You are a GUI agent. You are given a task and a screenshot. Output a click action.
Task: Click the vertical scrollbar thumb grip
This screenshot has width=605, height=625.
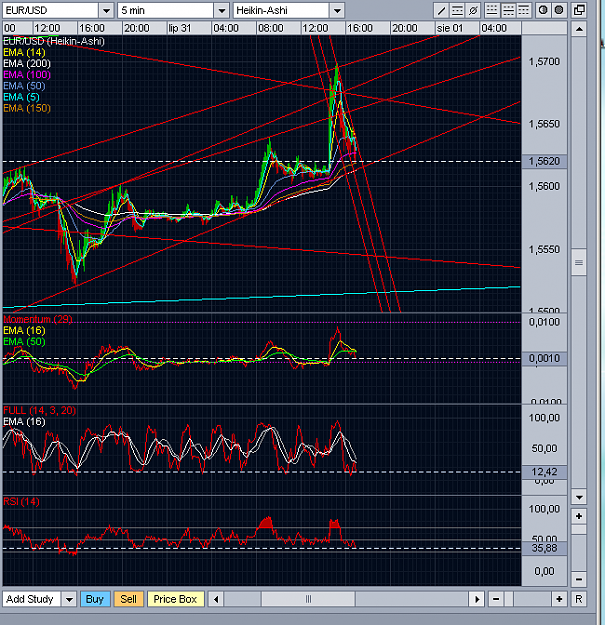(579, 262)
